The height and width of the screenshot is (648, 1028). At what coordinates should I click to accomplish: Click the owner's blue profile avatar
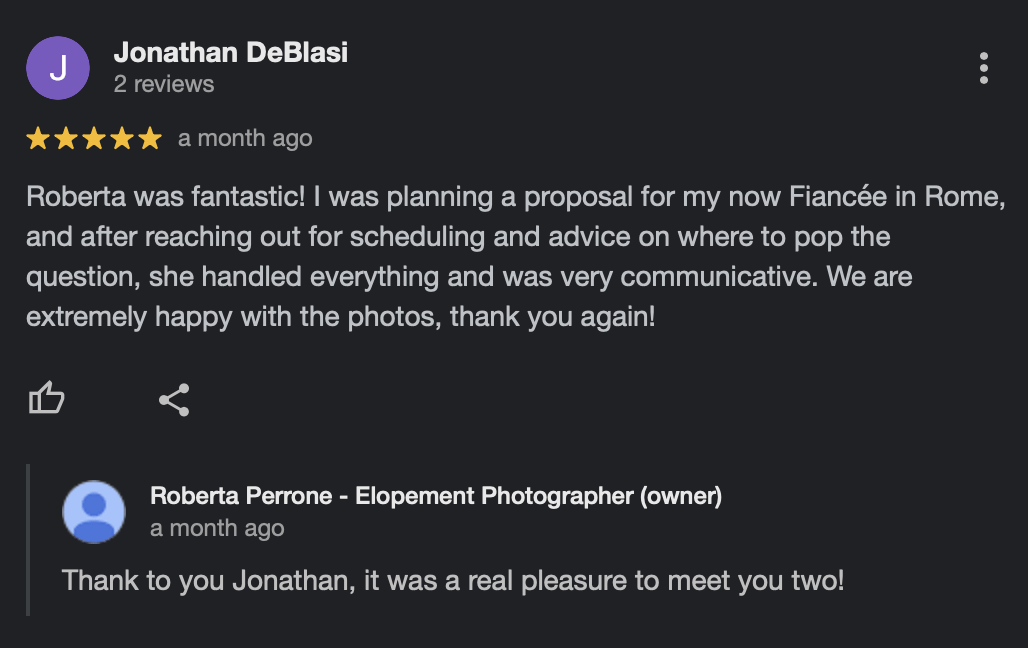(x=94, y=512)
